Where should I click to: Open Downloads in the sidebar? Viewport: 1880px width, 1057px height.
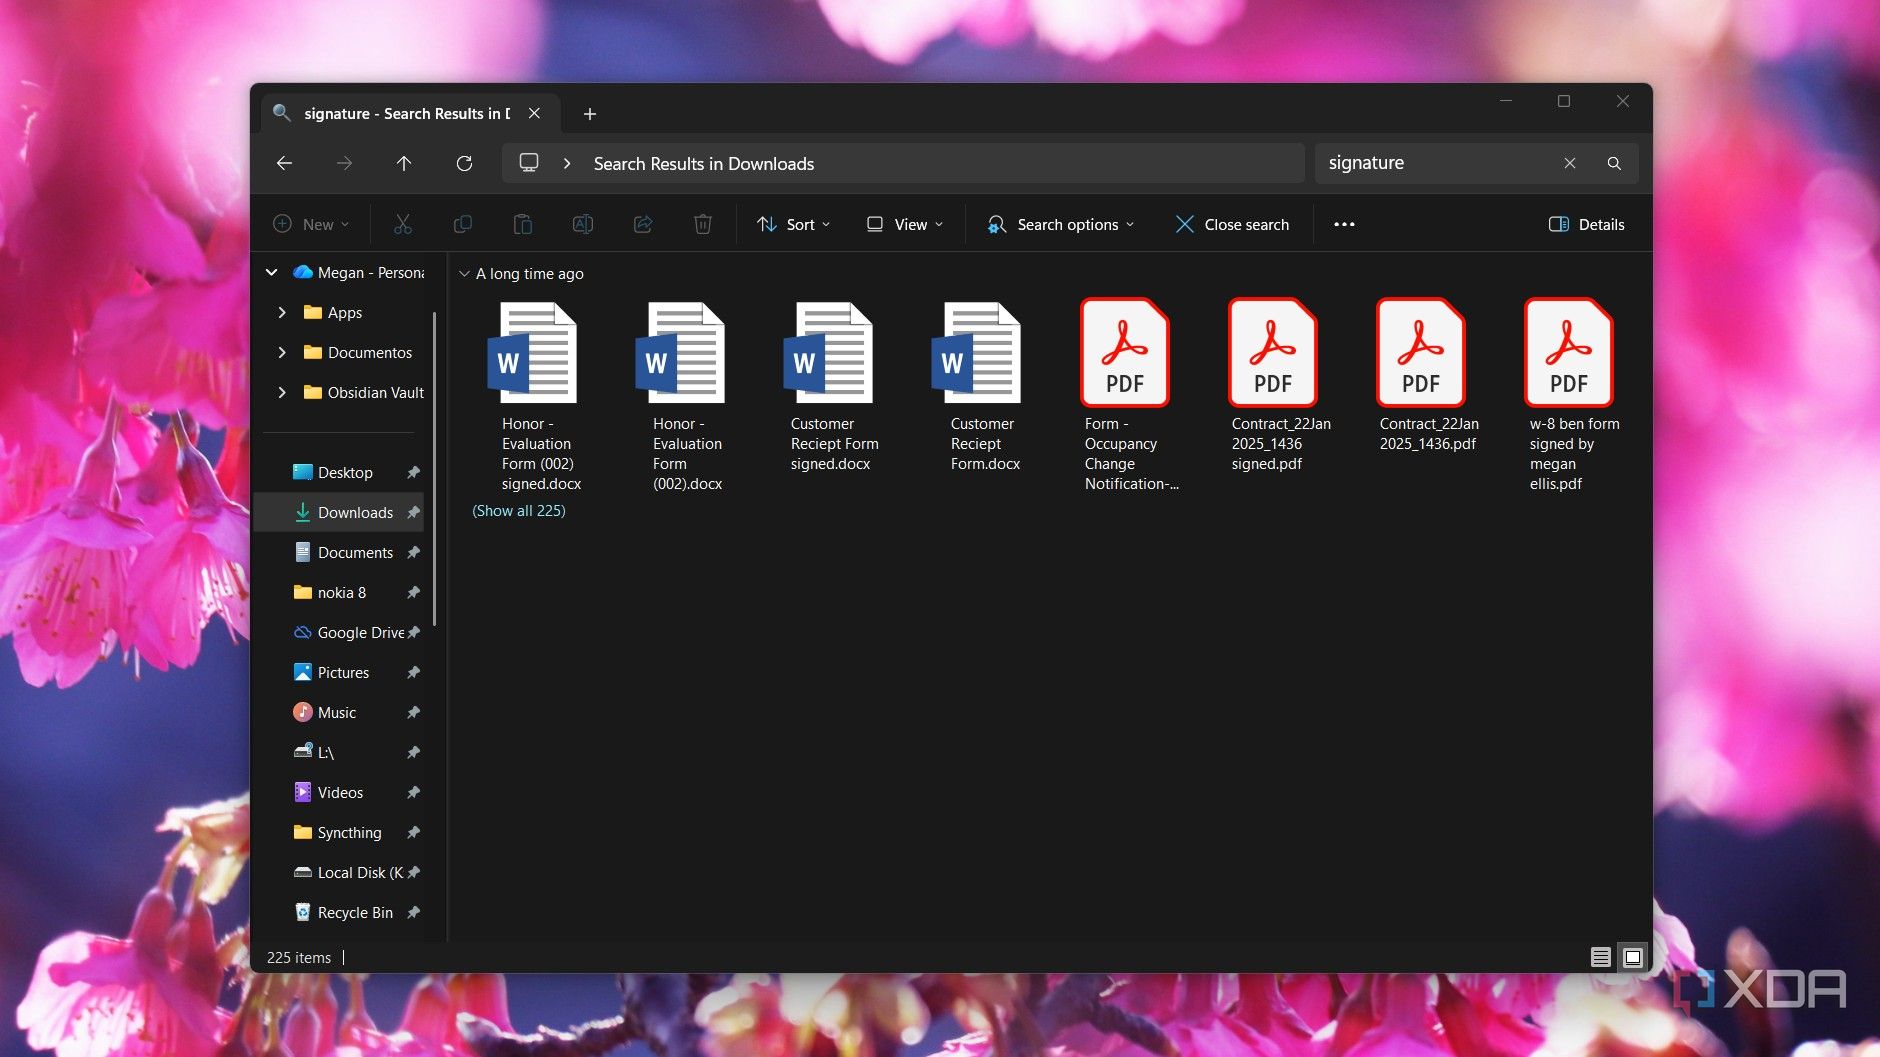(340, 512)
